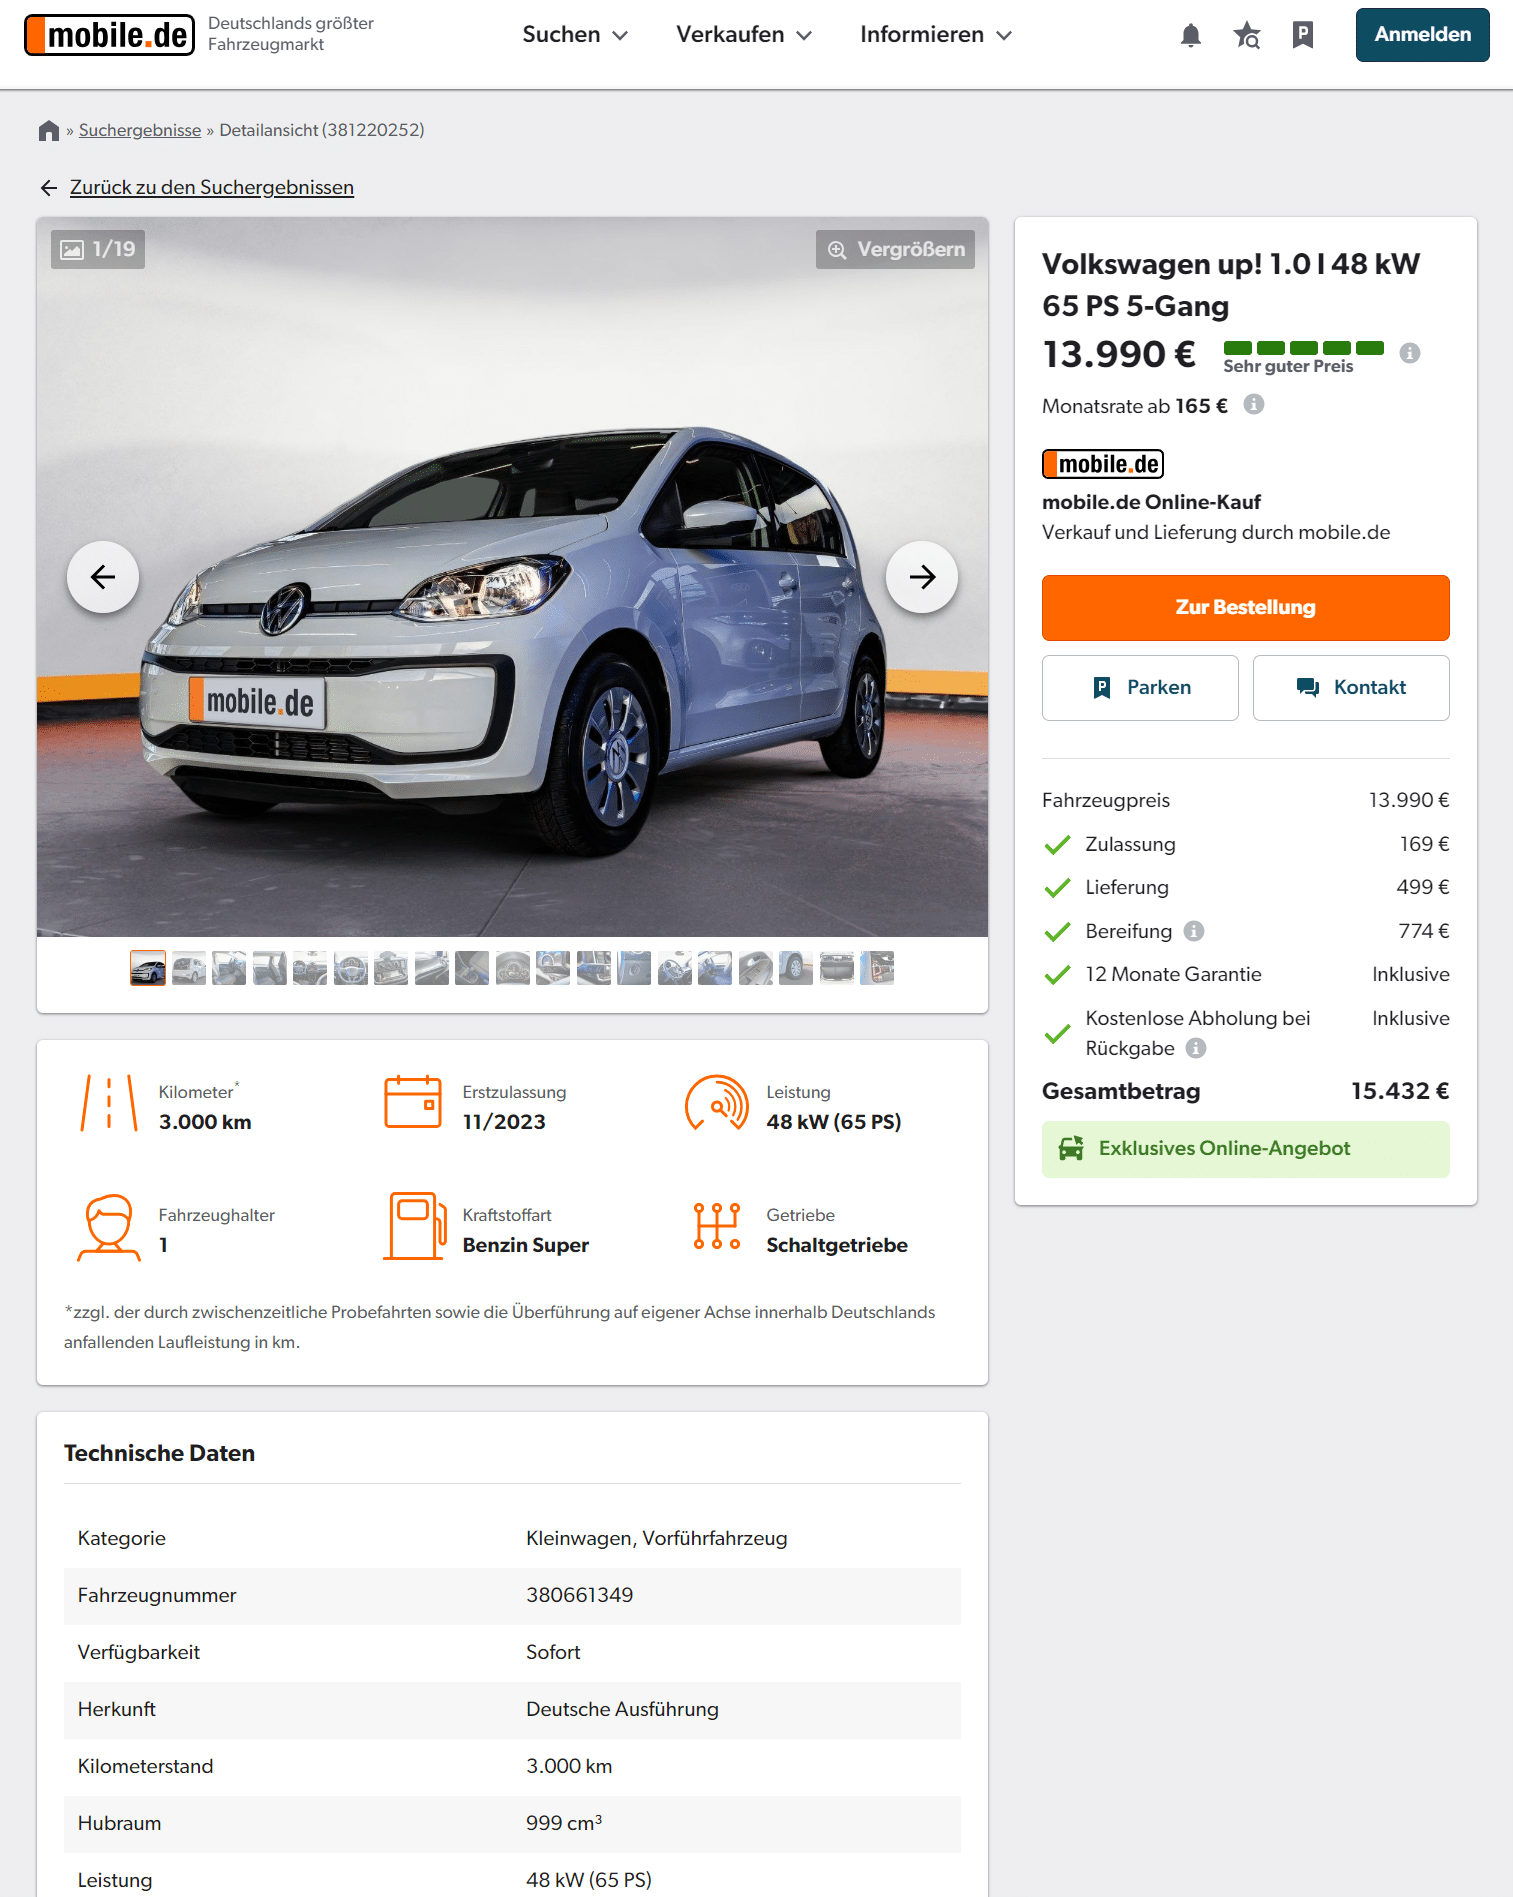Screen dimensions: 1513x1897
Task: Expand the Informieren dropdown menu
Action: tap(935, 35)
